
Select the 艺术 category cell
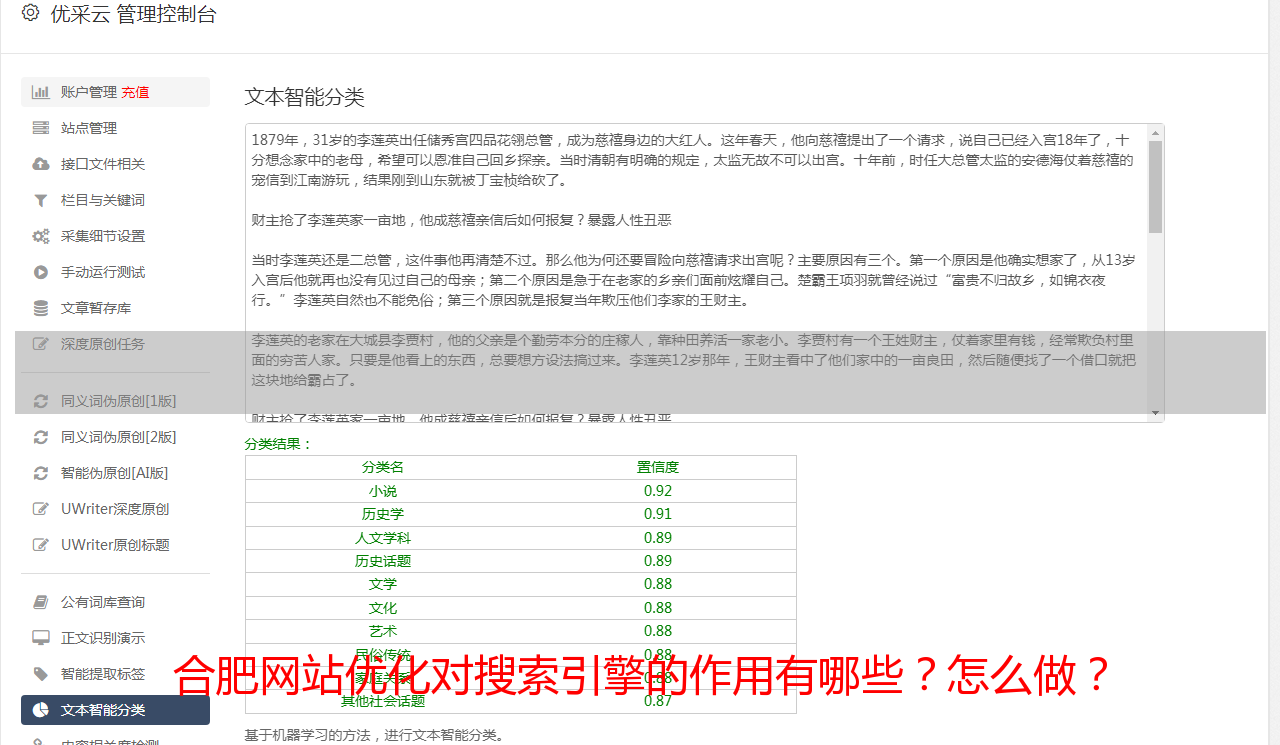pyautogui.click(x=383, y=631)
